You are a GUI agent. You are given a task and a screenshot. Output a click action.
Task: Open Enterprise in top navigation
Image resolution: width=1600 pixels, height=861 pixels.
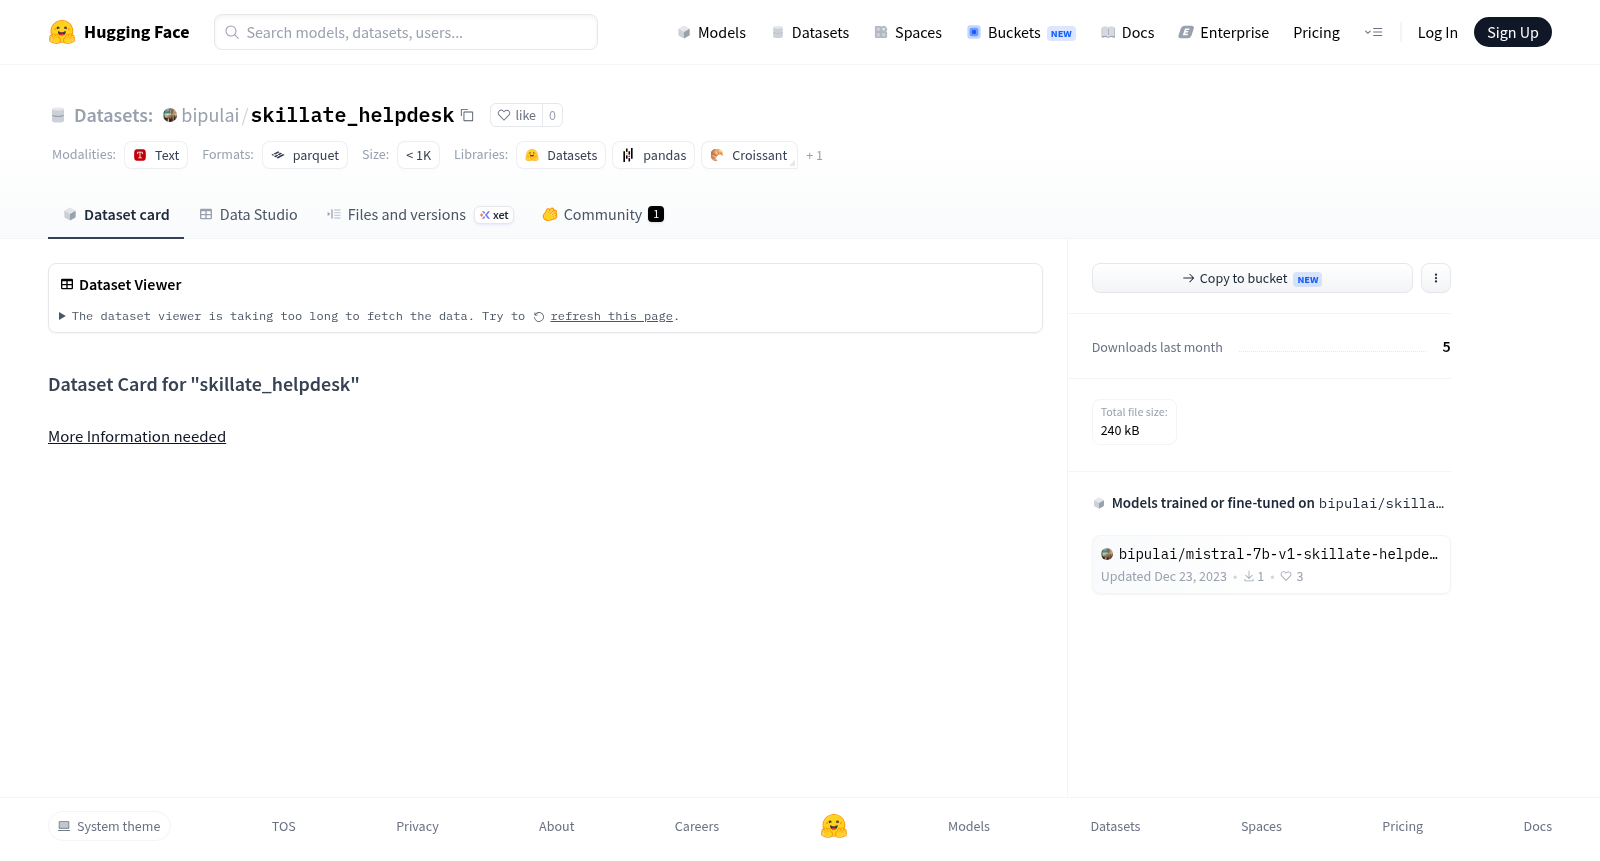pyautogui.click(x=1224, y=32)
